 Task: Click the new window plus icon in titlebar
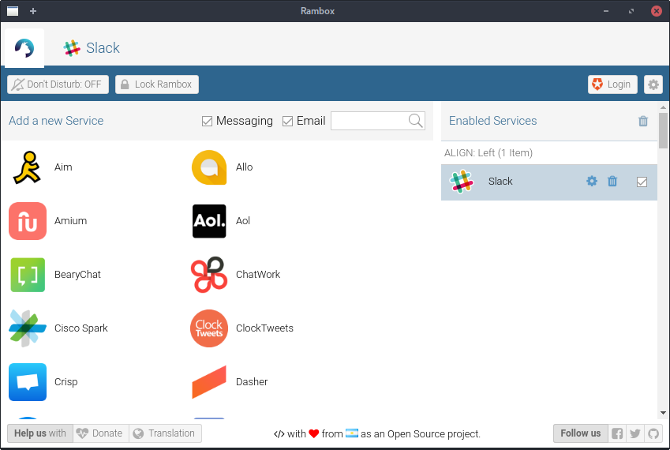pos(33,11)
